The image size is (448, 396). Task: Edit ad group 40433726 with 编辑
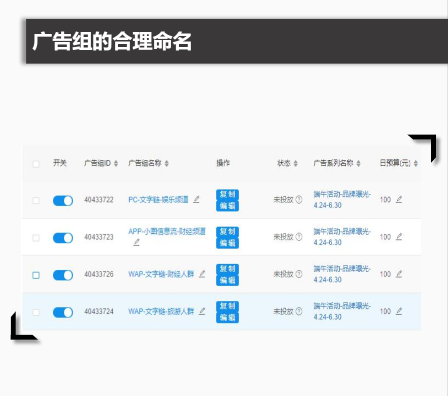227,280
